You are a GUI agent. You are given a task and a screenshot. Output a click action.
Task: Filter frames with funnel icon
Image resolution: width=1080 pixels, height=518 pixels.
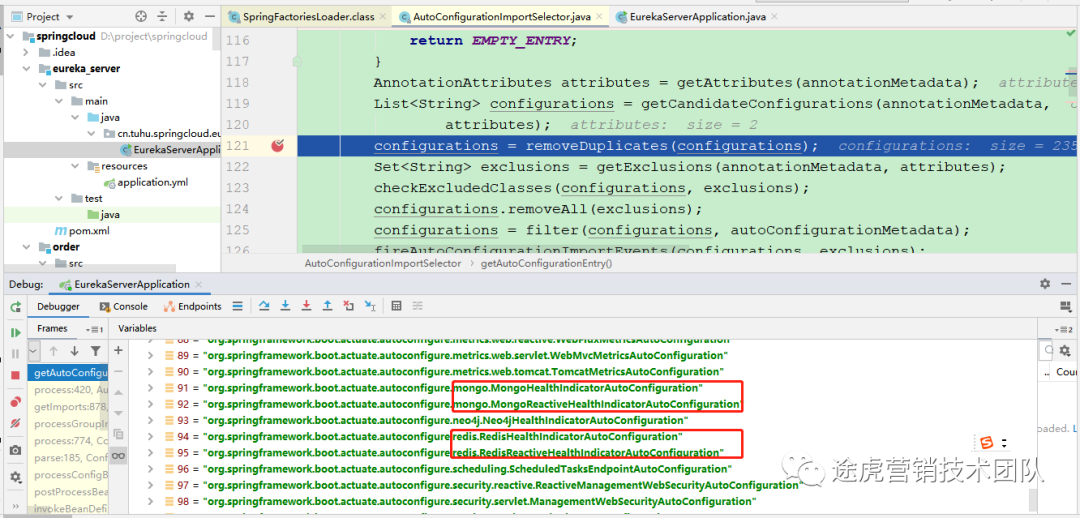coord(96,351)
